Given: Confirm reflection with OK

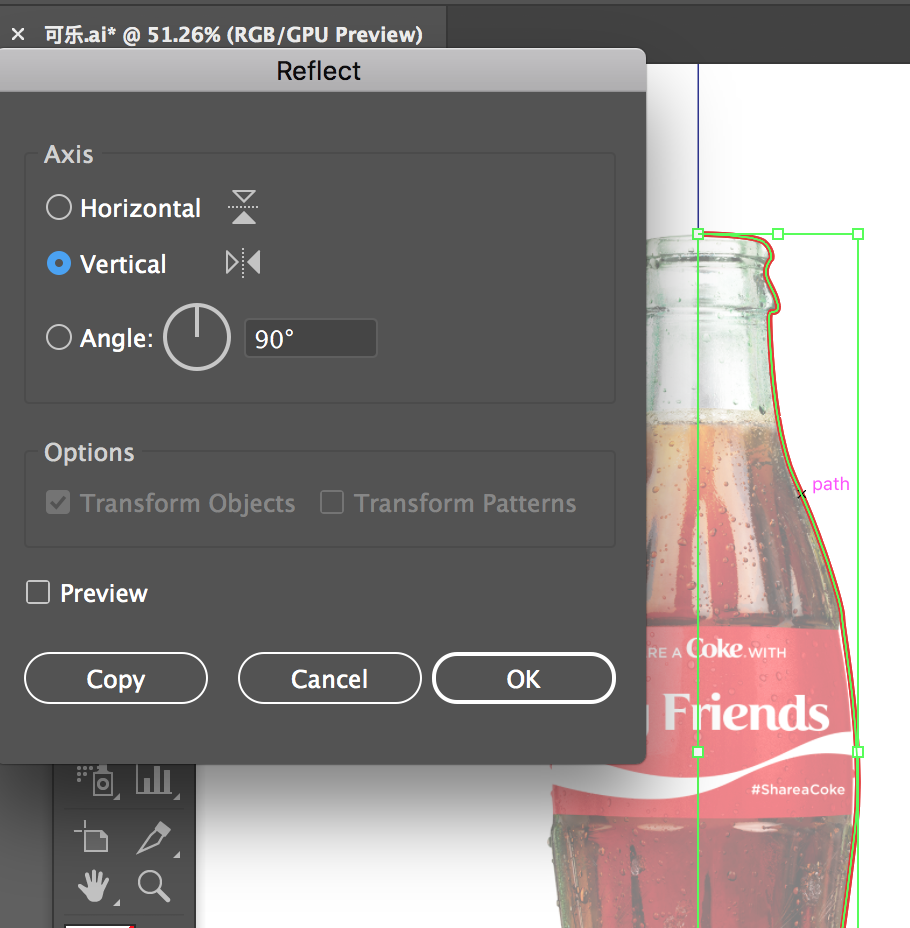Looking at the screenshot, I should tap(523, 679).
